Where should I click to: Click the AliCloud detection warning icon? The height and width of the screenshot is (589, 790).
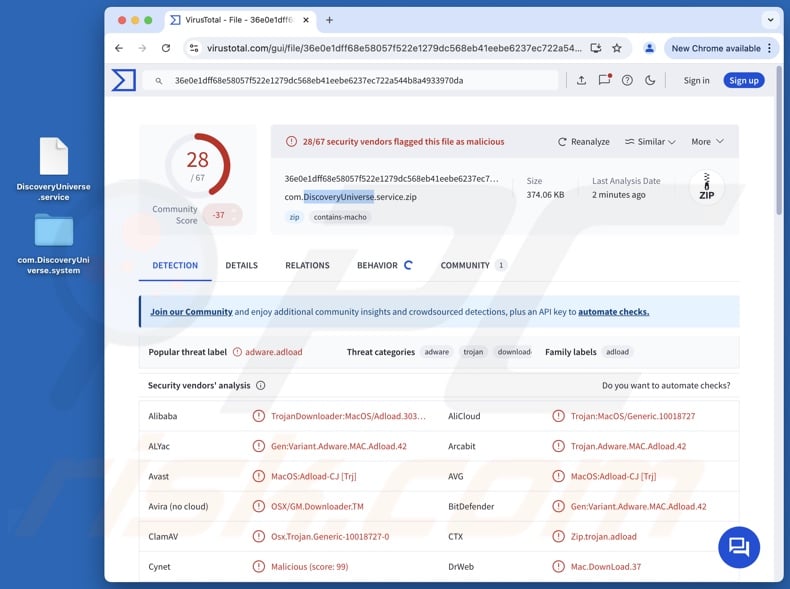[558, 416]
